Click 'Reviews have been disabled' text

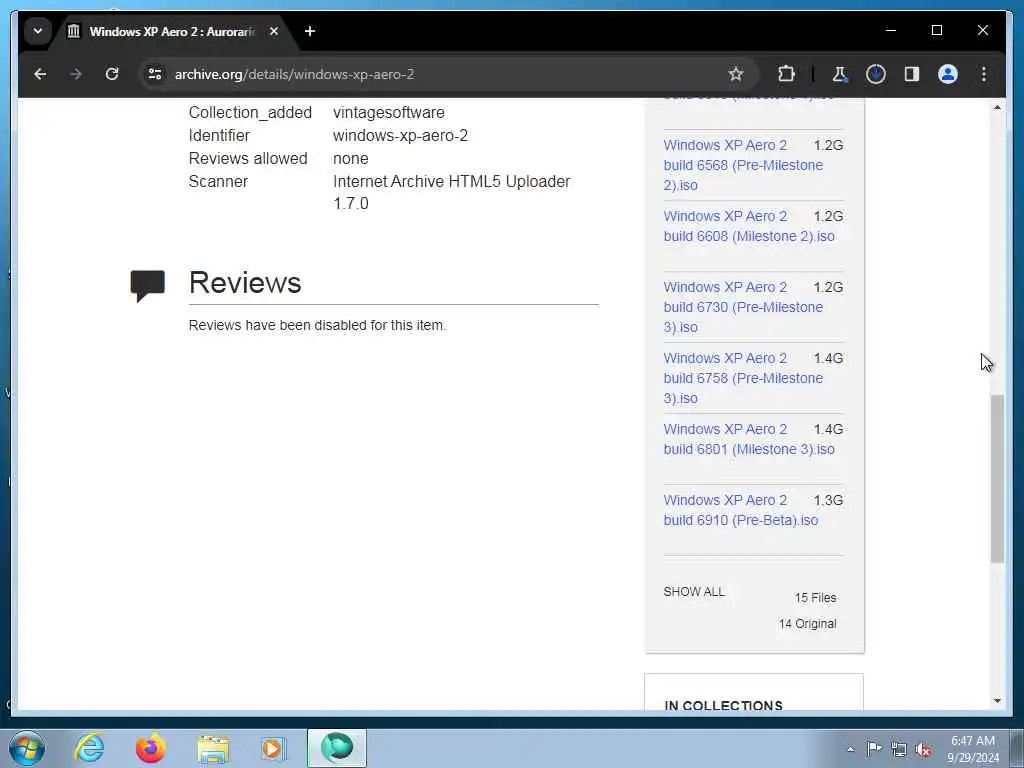click(x=317, y=325)
